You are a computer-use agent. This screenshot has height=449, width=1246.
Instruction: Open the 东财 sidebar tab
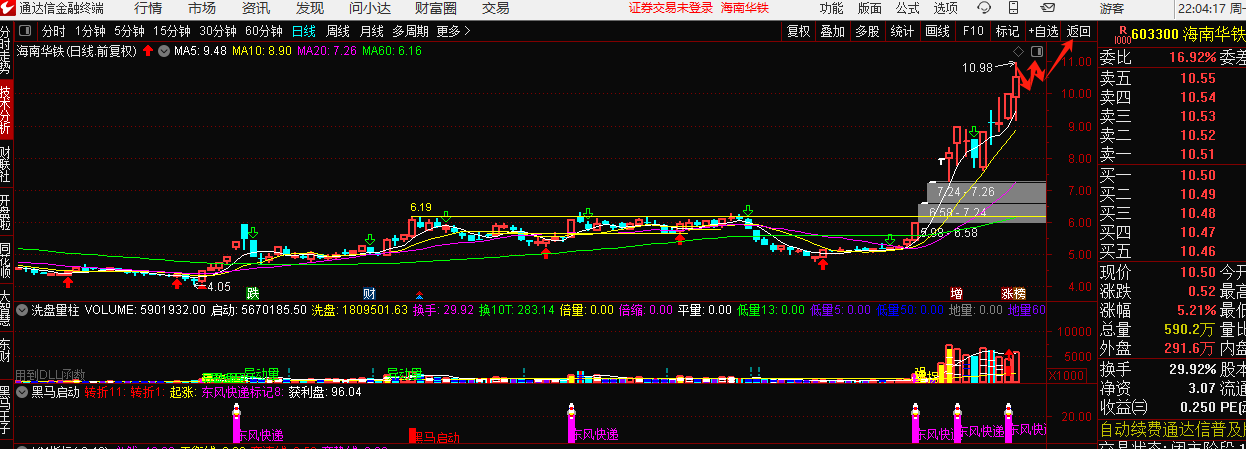point(6,351)
